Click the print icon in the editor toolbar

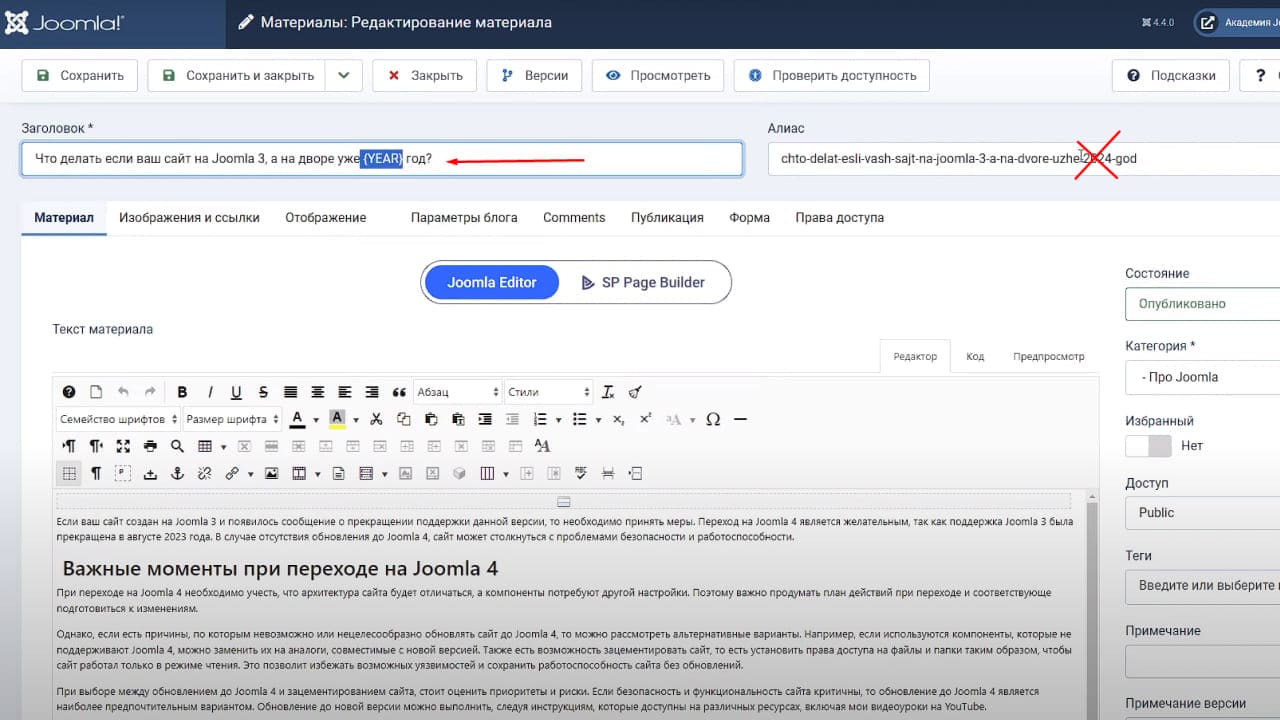(150, 446)
